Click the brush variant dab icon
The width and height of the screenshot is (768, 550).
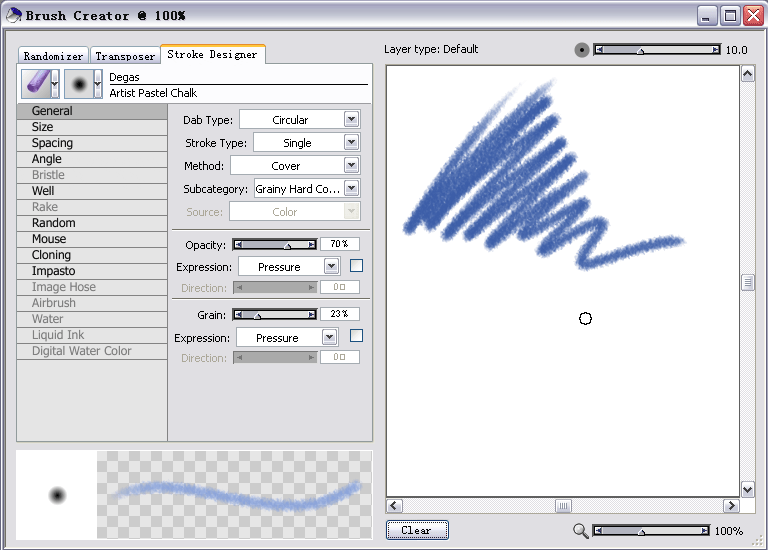[79, 84]
